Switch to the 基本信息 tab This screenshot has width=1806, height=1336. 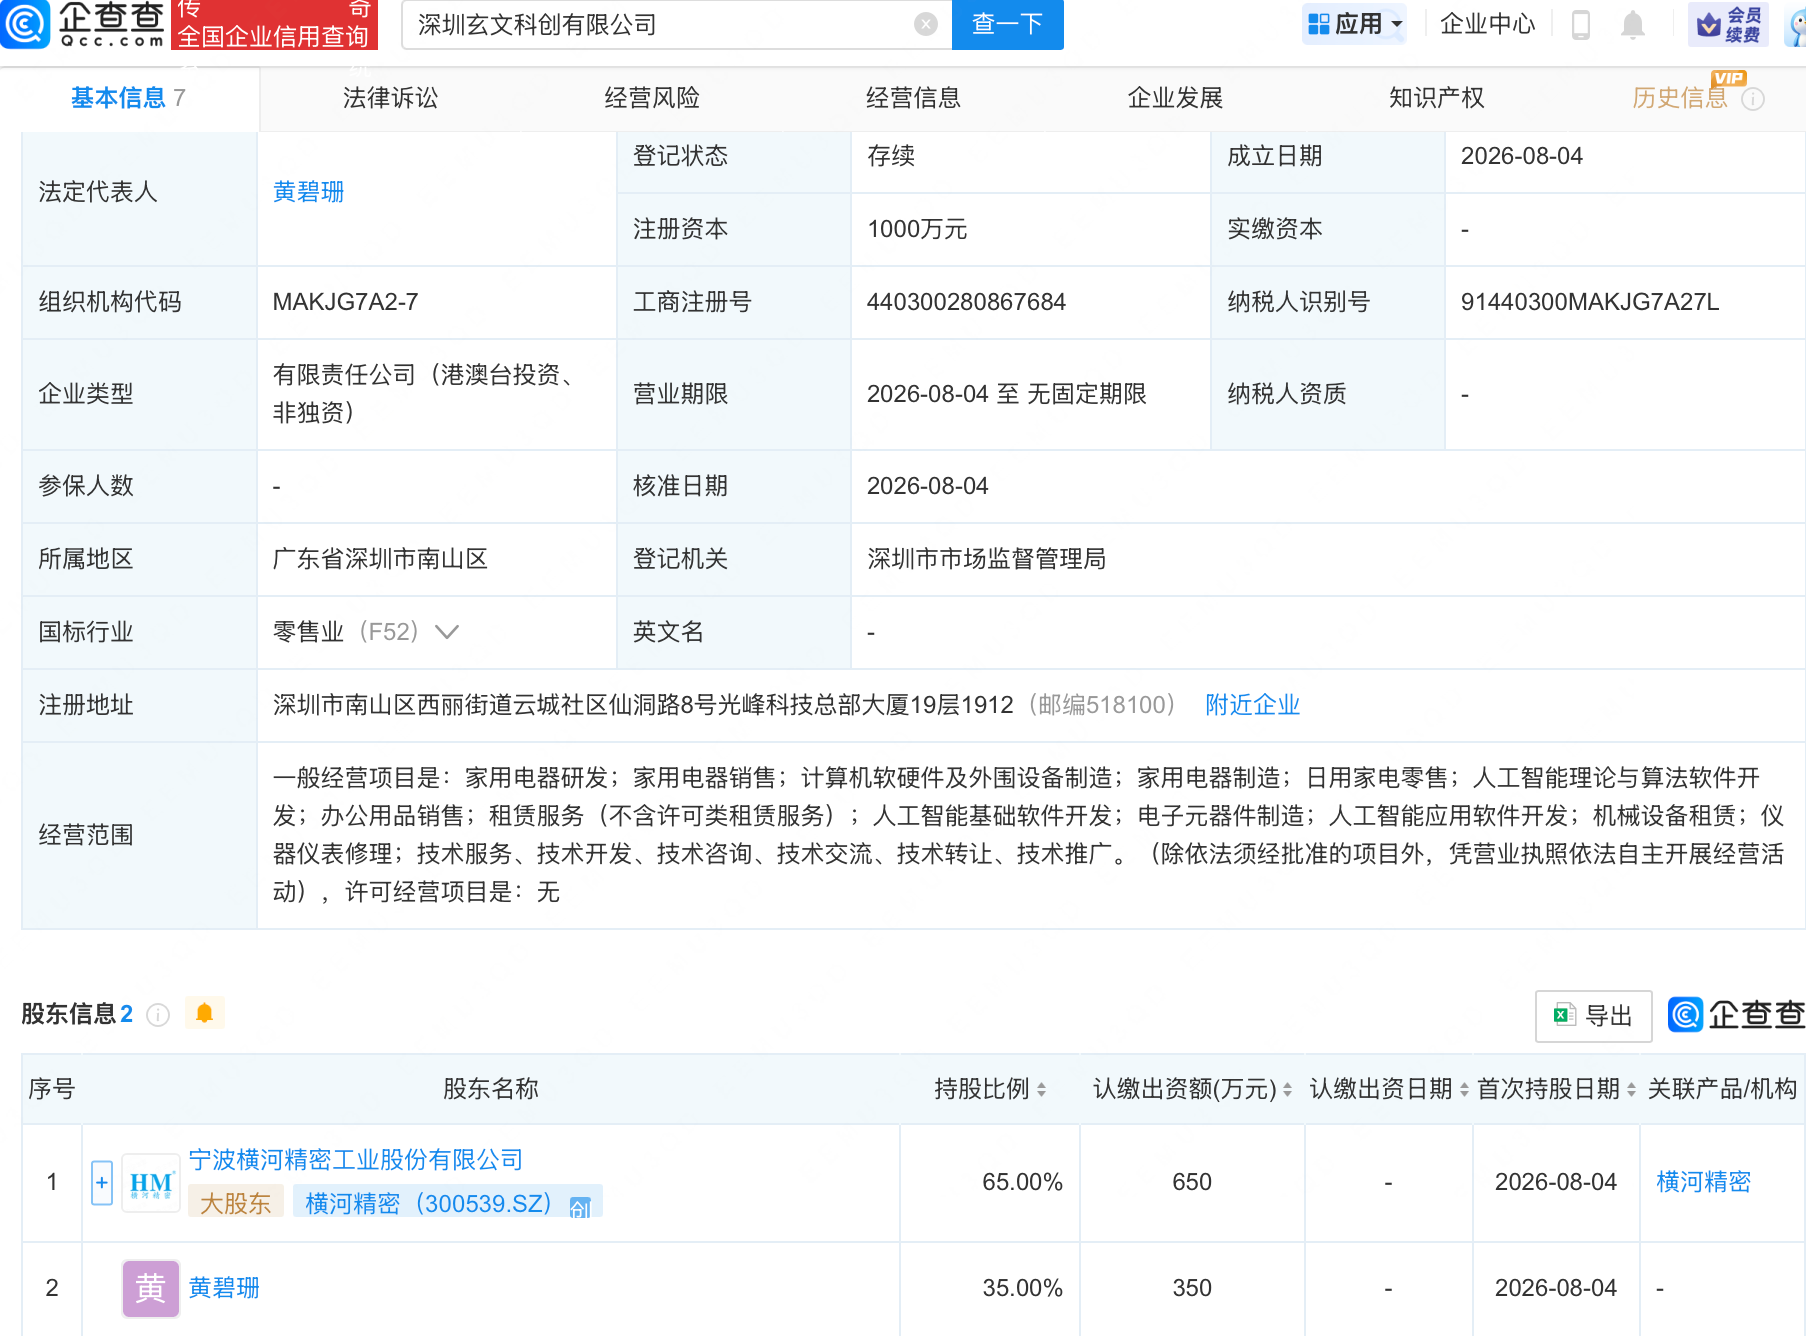point(128,98)
